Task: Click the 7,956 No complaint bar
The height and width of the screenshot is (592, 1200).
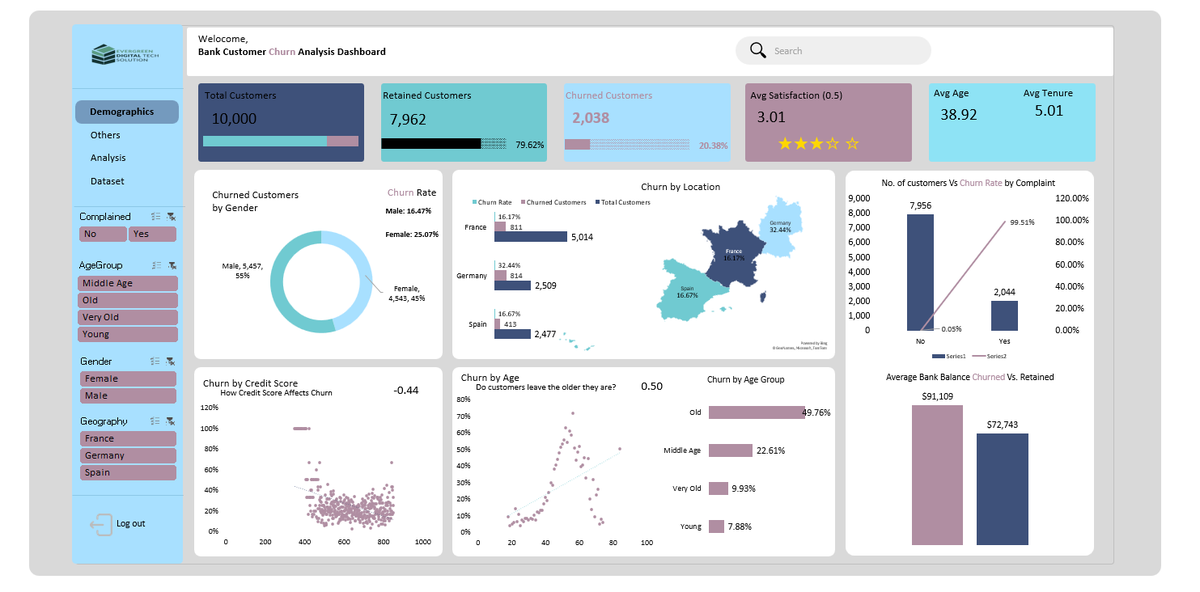Action: point(920,272)
